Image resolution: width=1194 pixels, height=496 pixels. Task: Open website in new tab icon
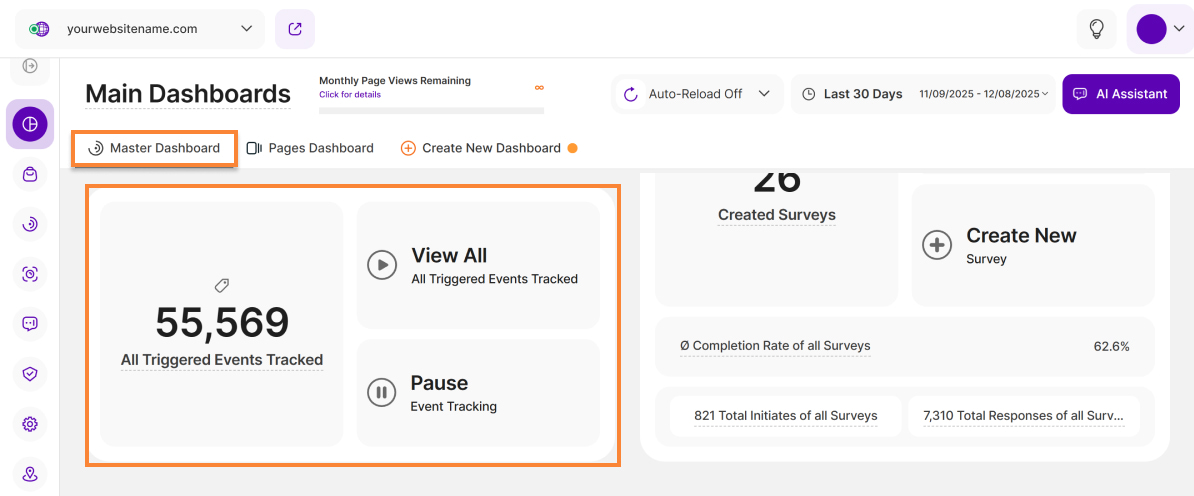tap(295, 29)
